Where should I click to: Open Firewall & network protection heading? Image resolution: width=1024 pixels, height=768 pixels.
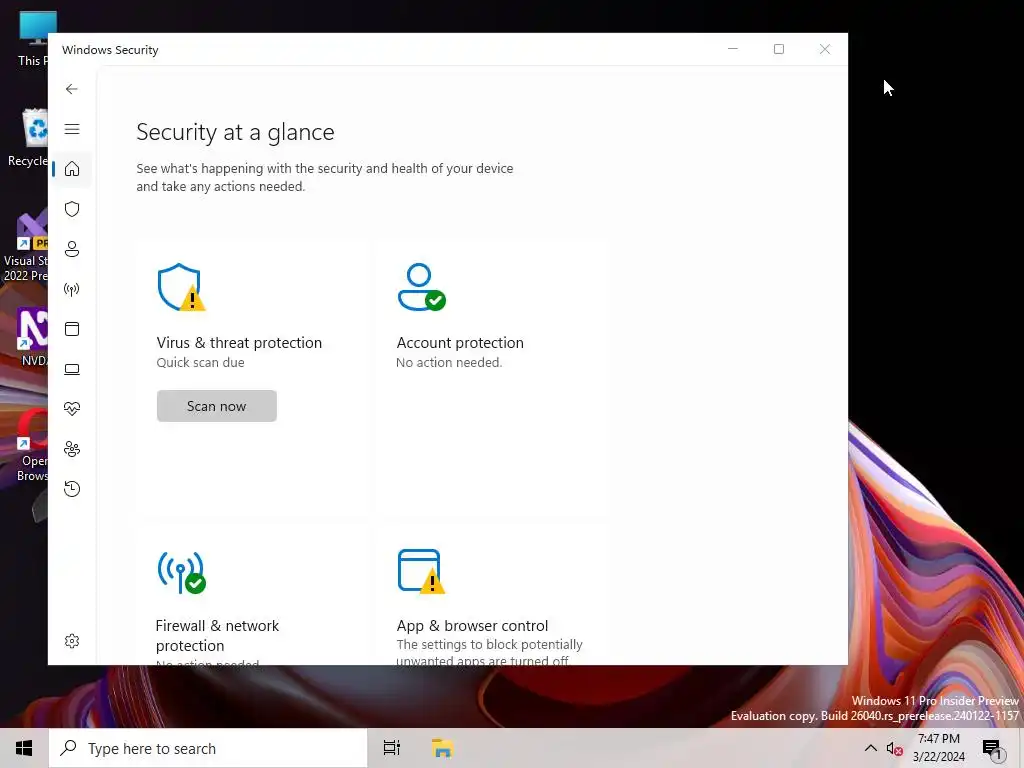[x=217, y=635]
